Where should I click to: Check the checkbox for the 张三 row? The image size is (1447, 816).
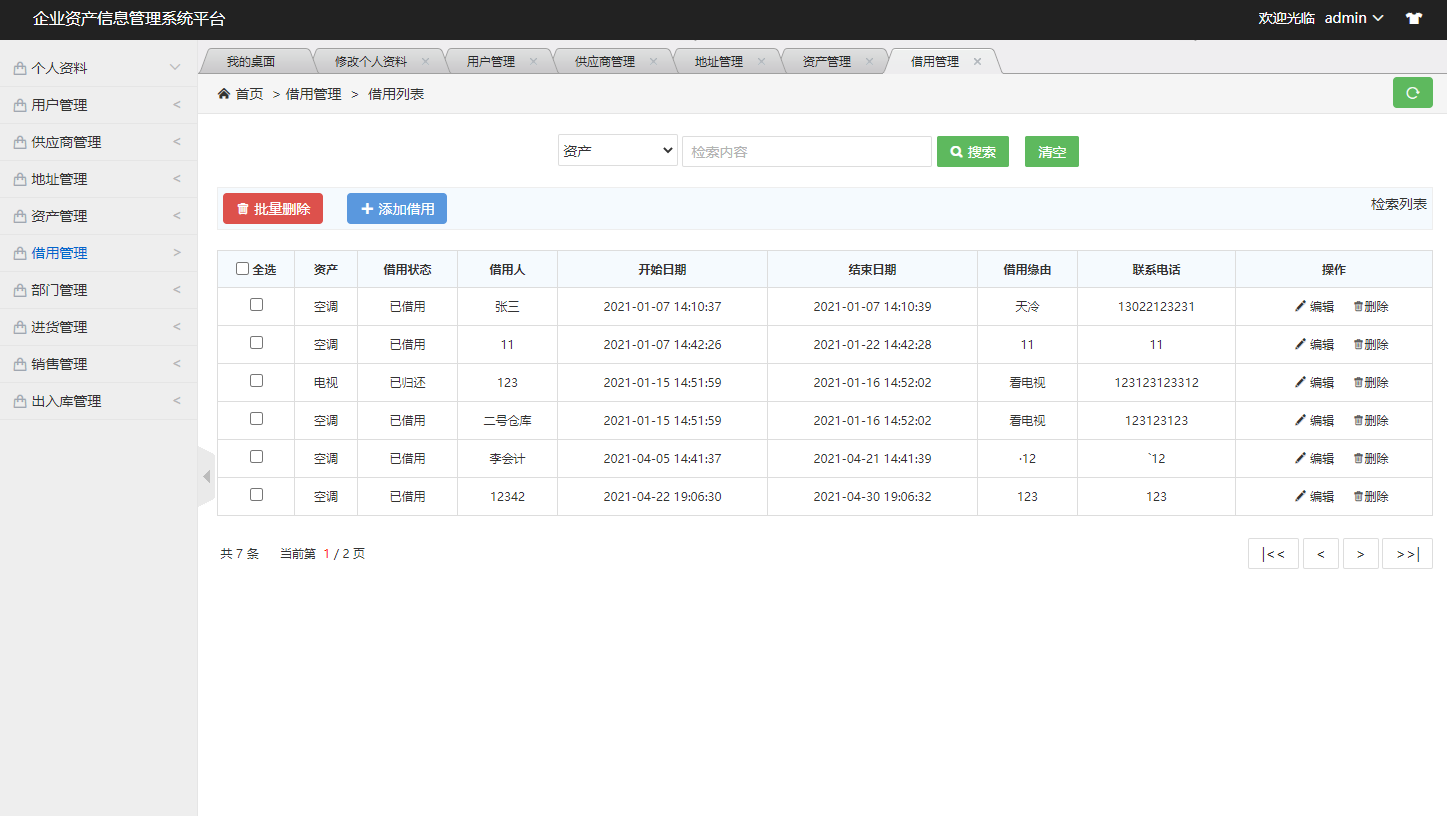255,306
